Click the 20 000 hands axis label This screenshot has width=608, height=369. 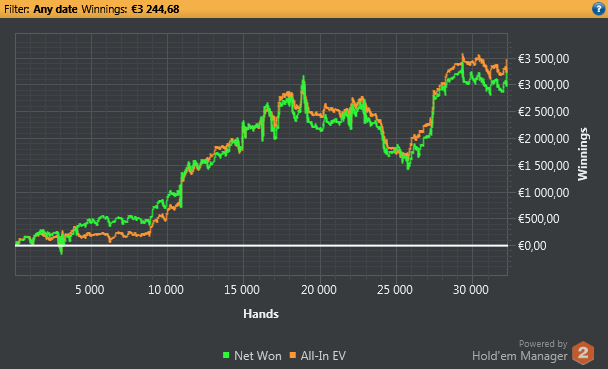[x=319, y=290]
